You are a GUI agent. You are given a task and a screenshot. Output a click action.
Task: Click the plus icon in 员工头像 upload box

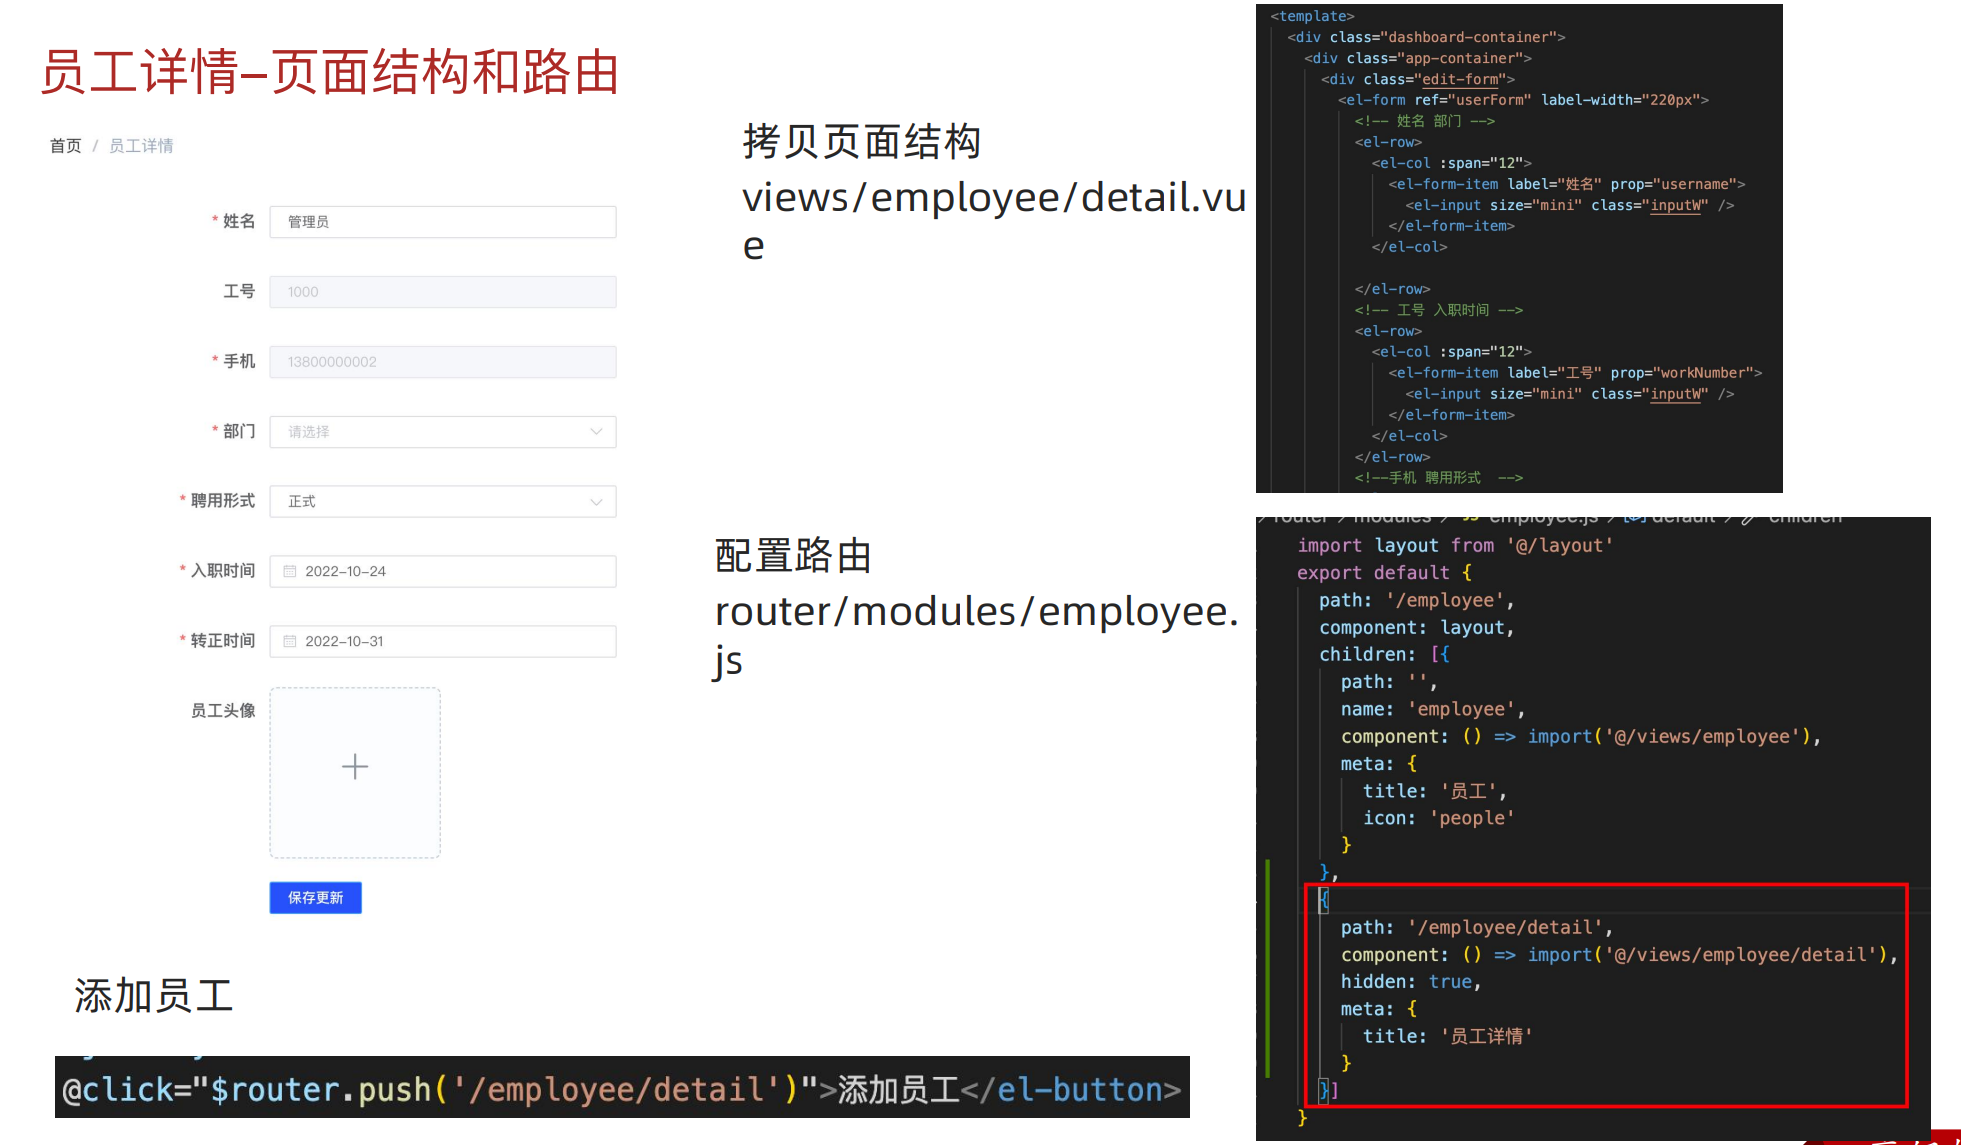click(355, 767)
